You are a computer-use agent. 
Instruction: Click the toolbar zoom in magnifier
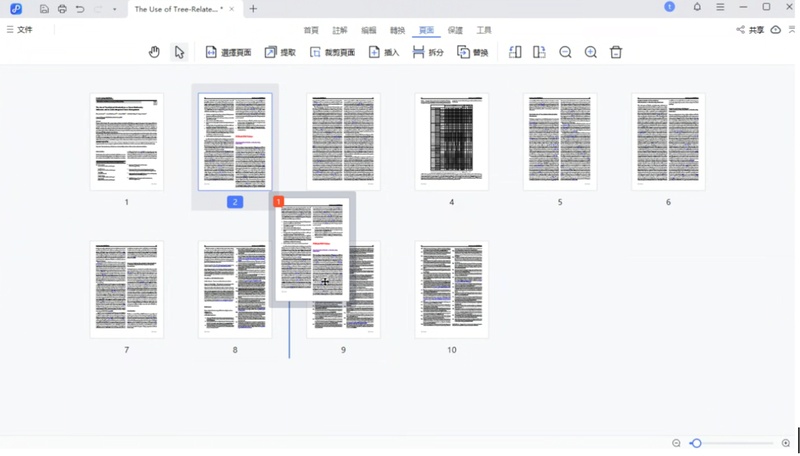590,52
